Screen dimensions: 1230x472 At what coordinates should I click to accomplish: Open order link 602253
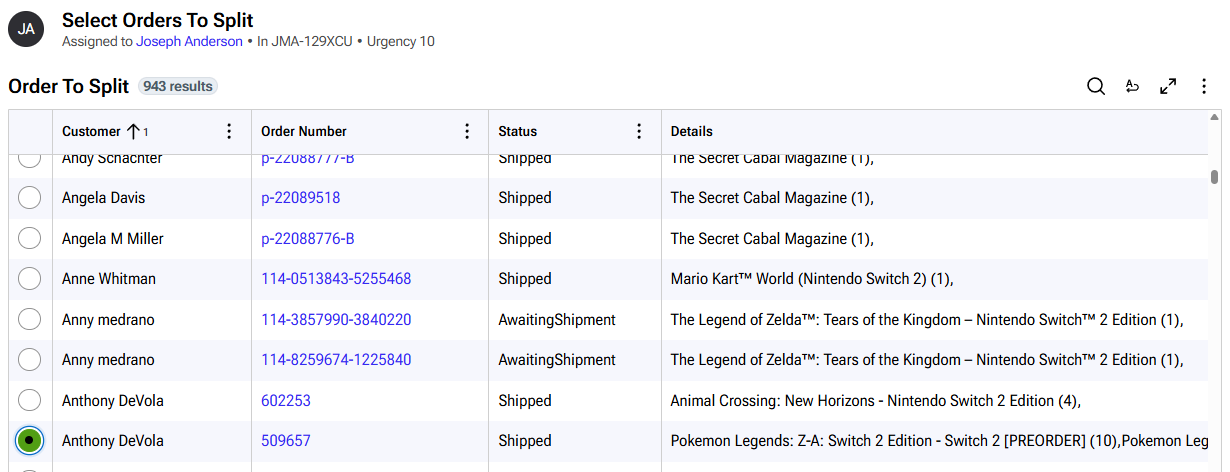(x=286, y=400)
